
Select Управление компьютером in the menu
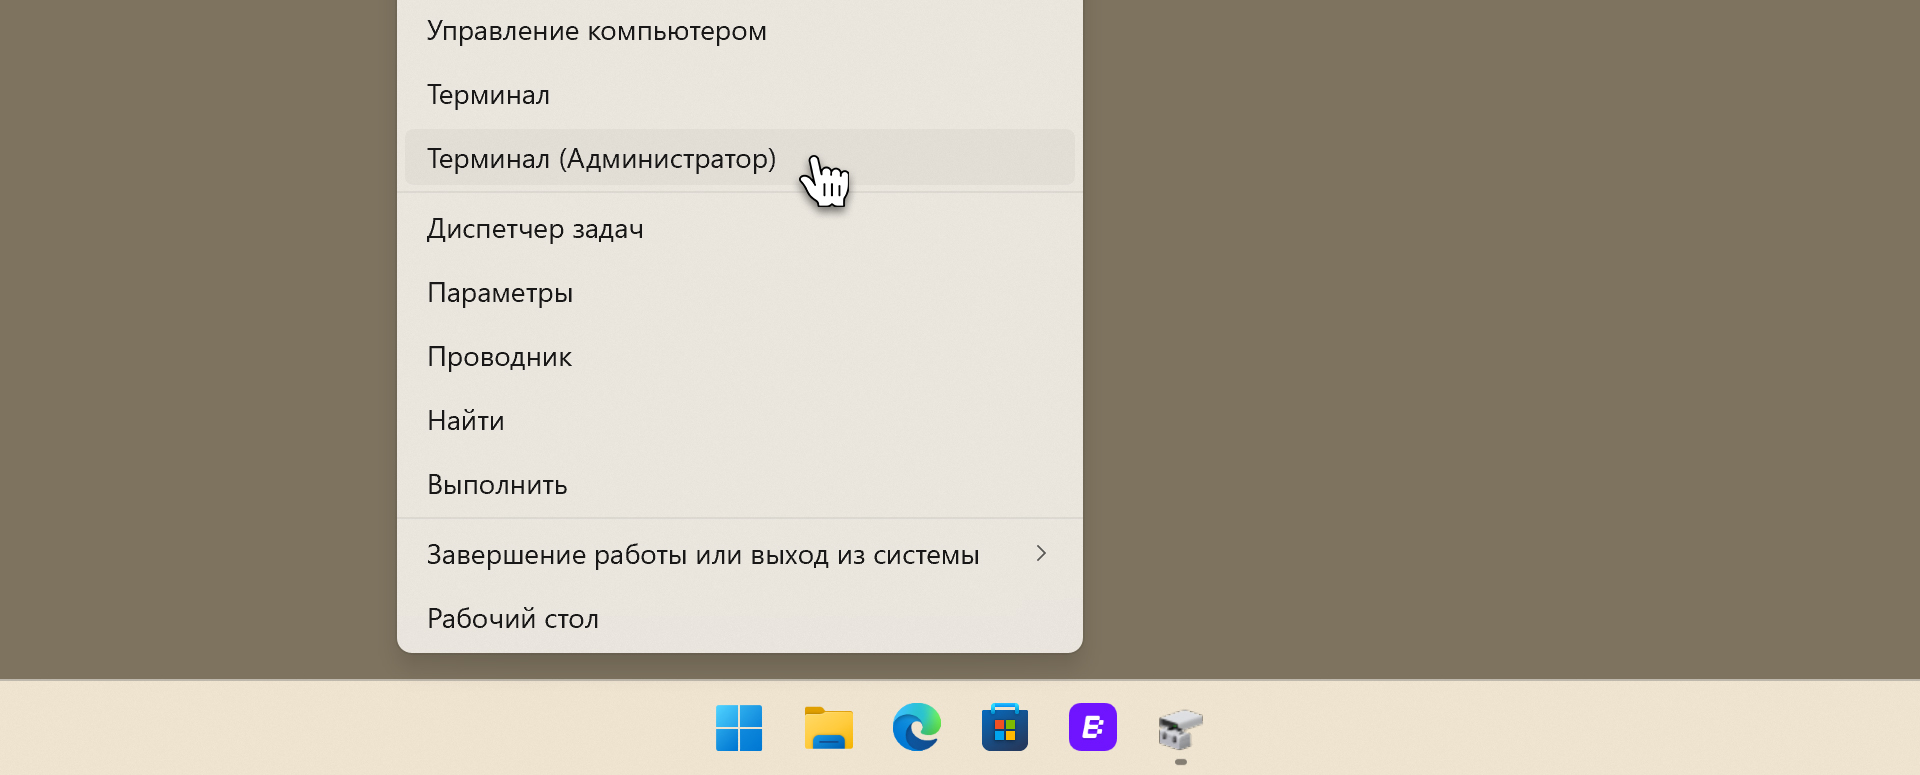(x=597, y=31)
